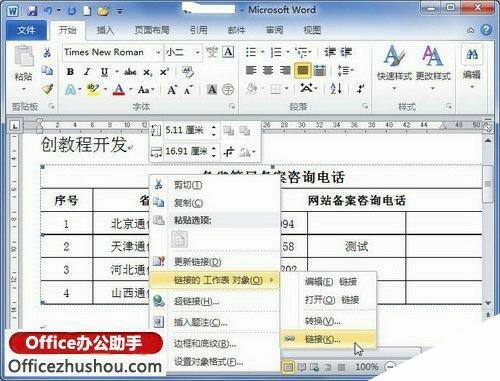
Task: Switch to the Insert tab
Action: [x=105, y=30]
